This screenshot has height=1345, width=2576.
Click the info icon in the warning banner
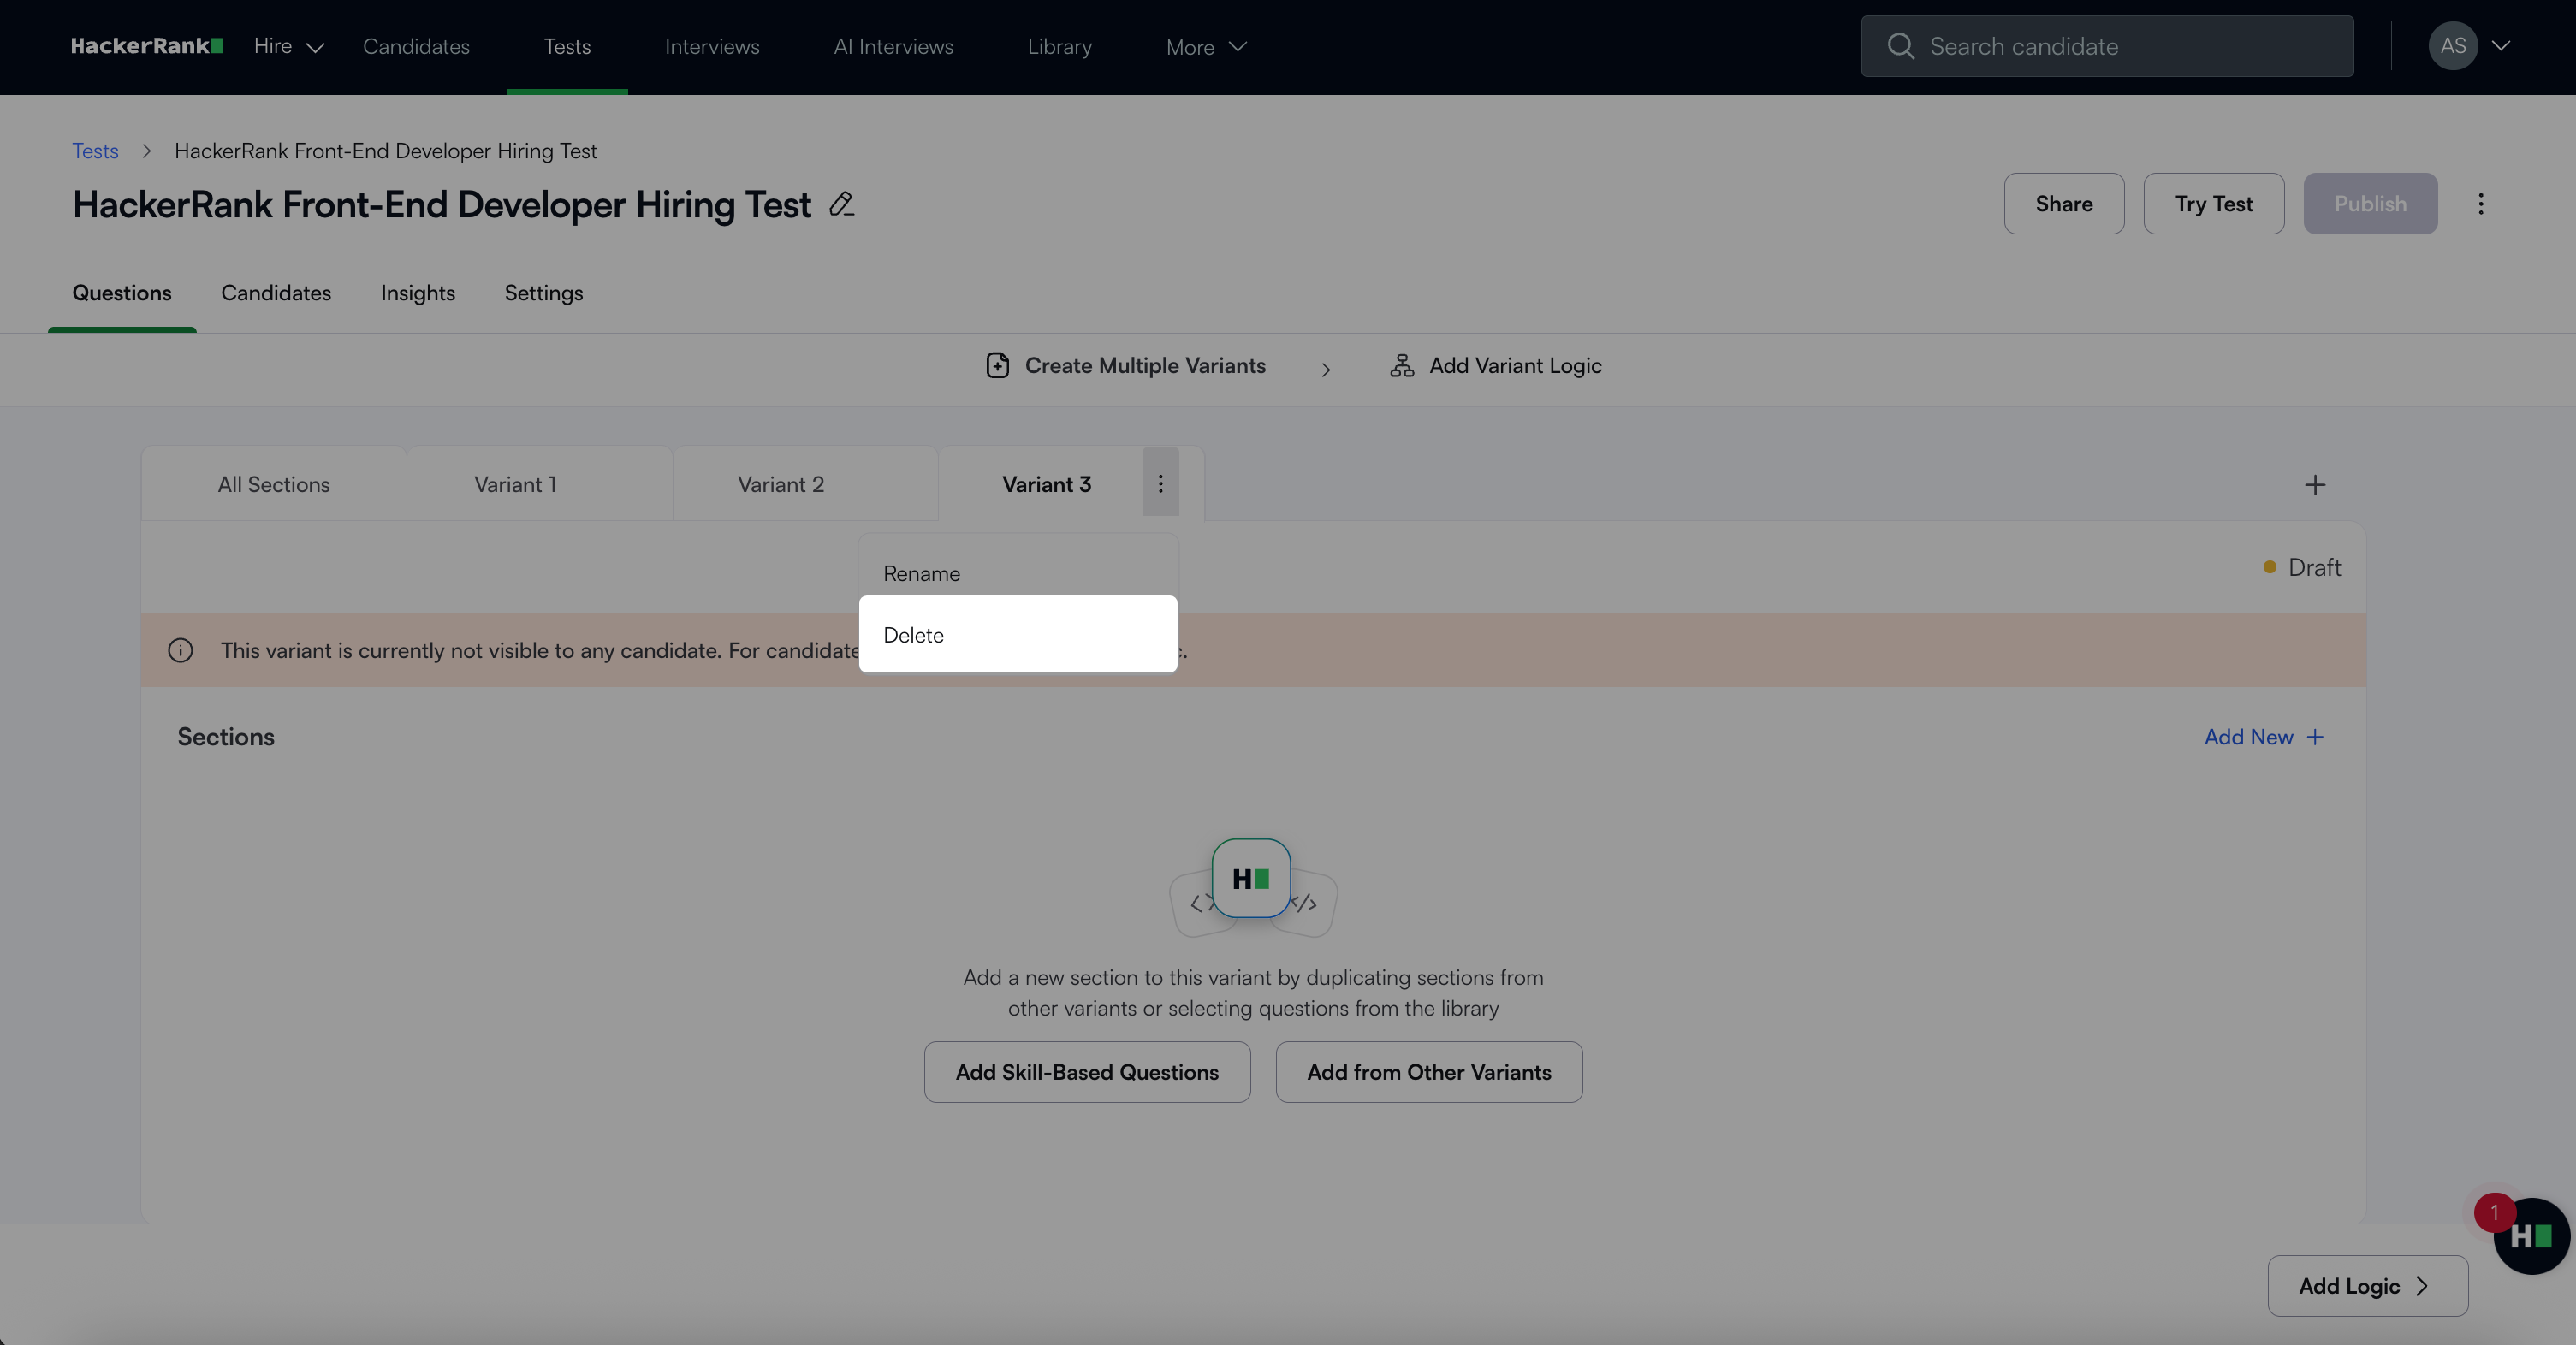181,650
